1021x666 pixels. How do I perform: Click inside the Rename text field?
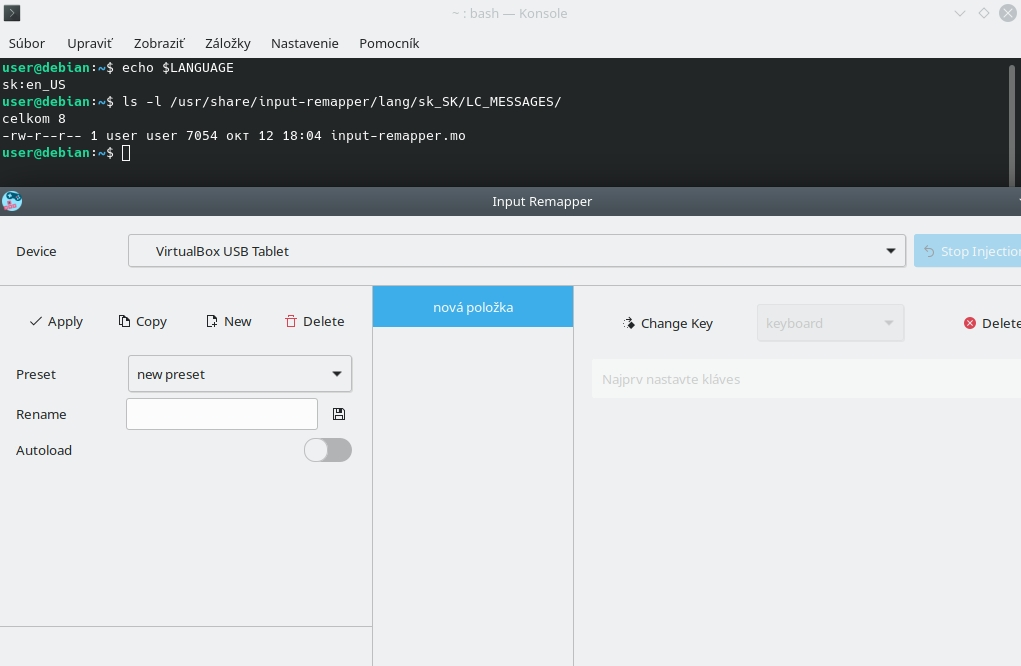[x=221, y=413]
